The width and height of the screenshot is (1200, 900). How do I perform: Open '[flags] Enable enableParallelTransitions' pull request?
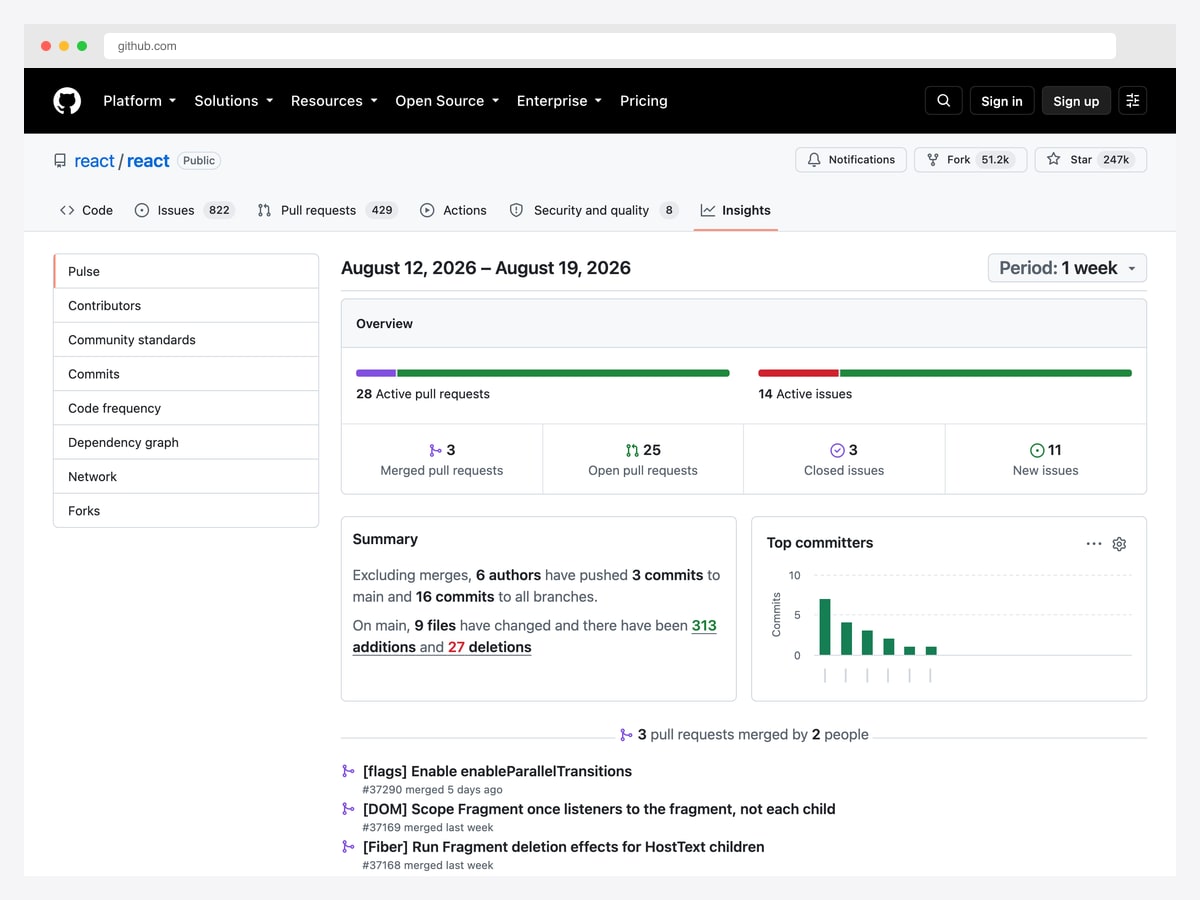point(497,771)
